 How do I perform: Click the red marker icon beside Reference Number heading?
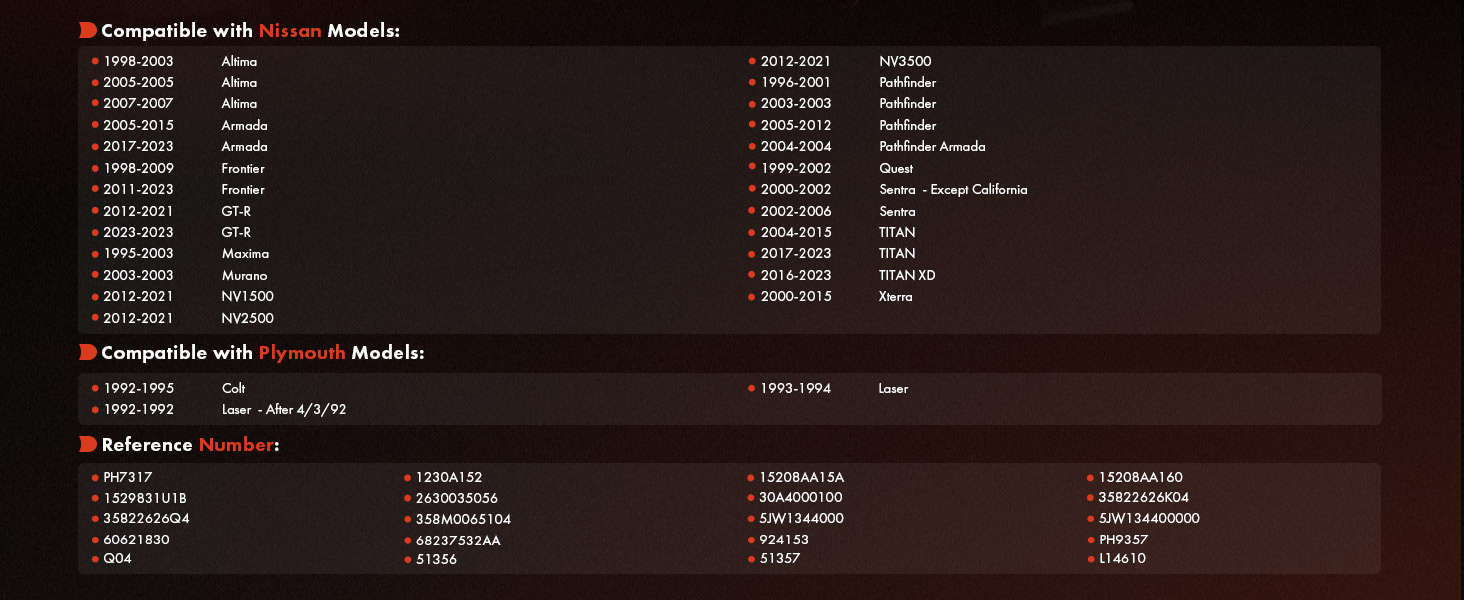[x=88, y=445]
